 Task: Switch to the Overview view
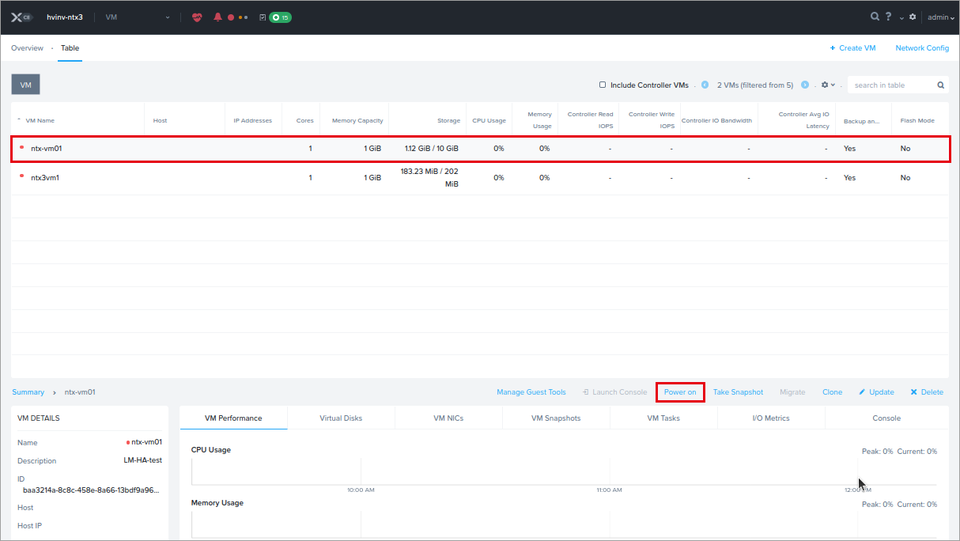[x=27, y=48]
